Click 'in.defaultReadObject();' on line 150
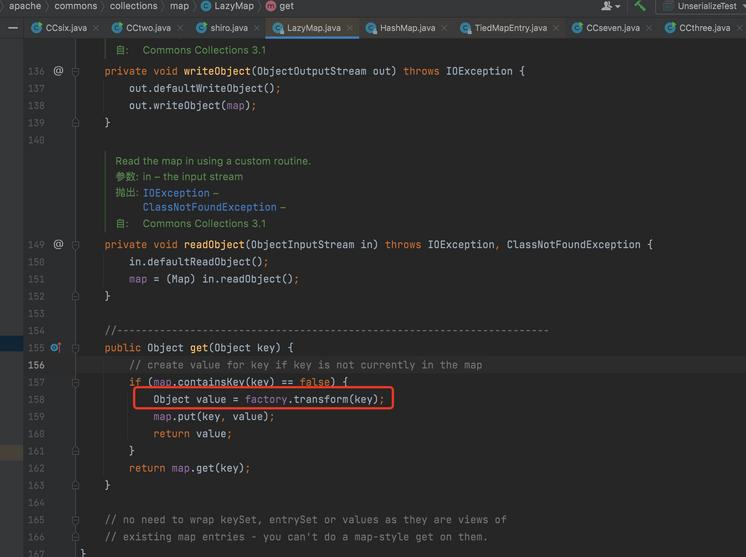The height and width of the screenshot is (557, 746). coord(198,262)
